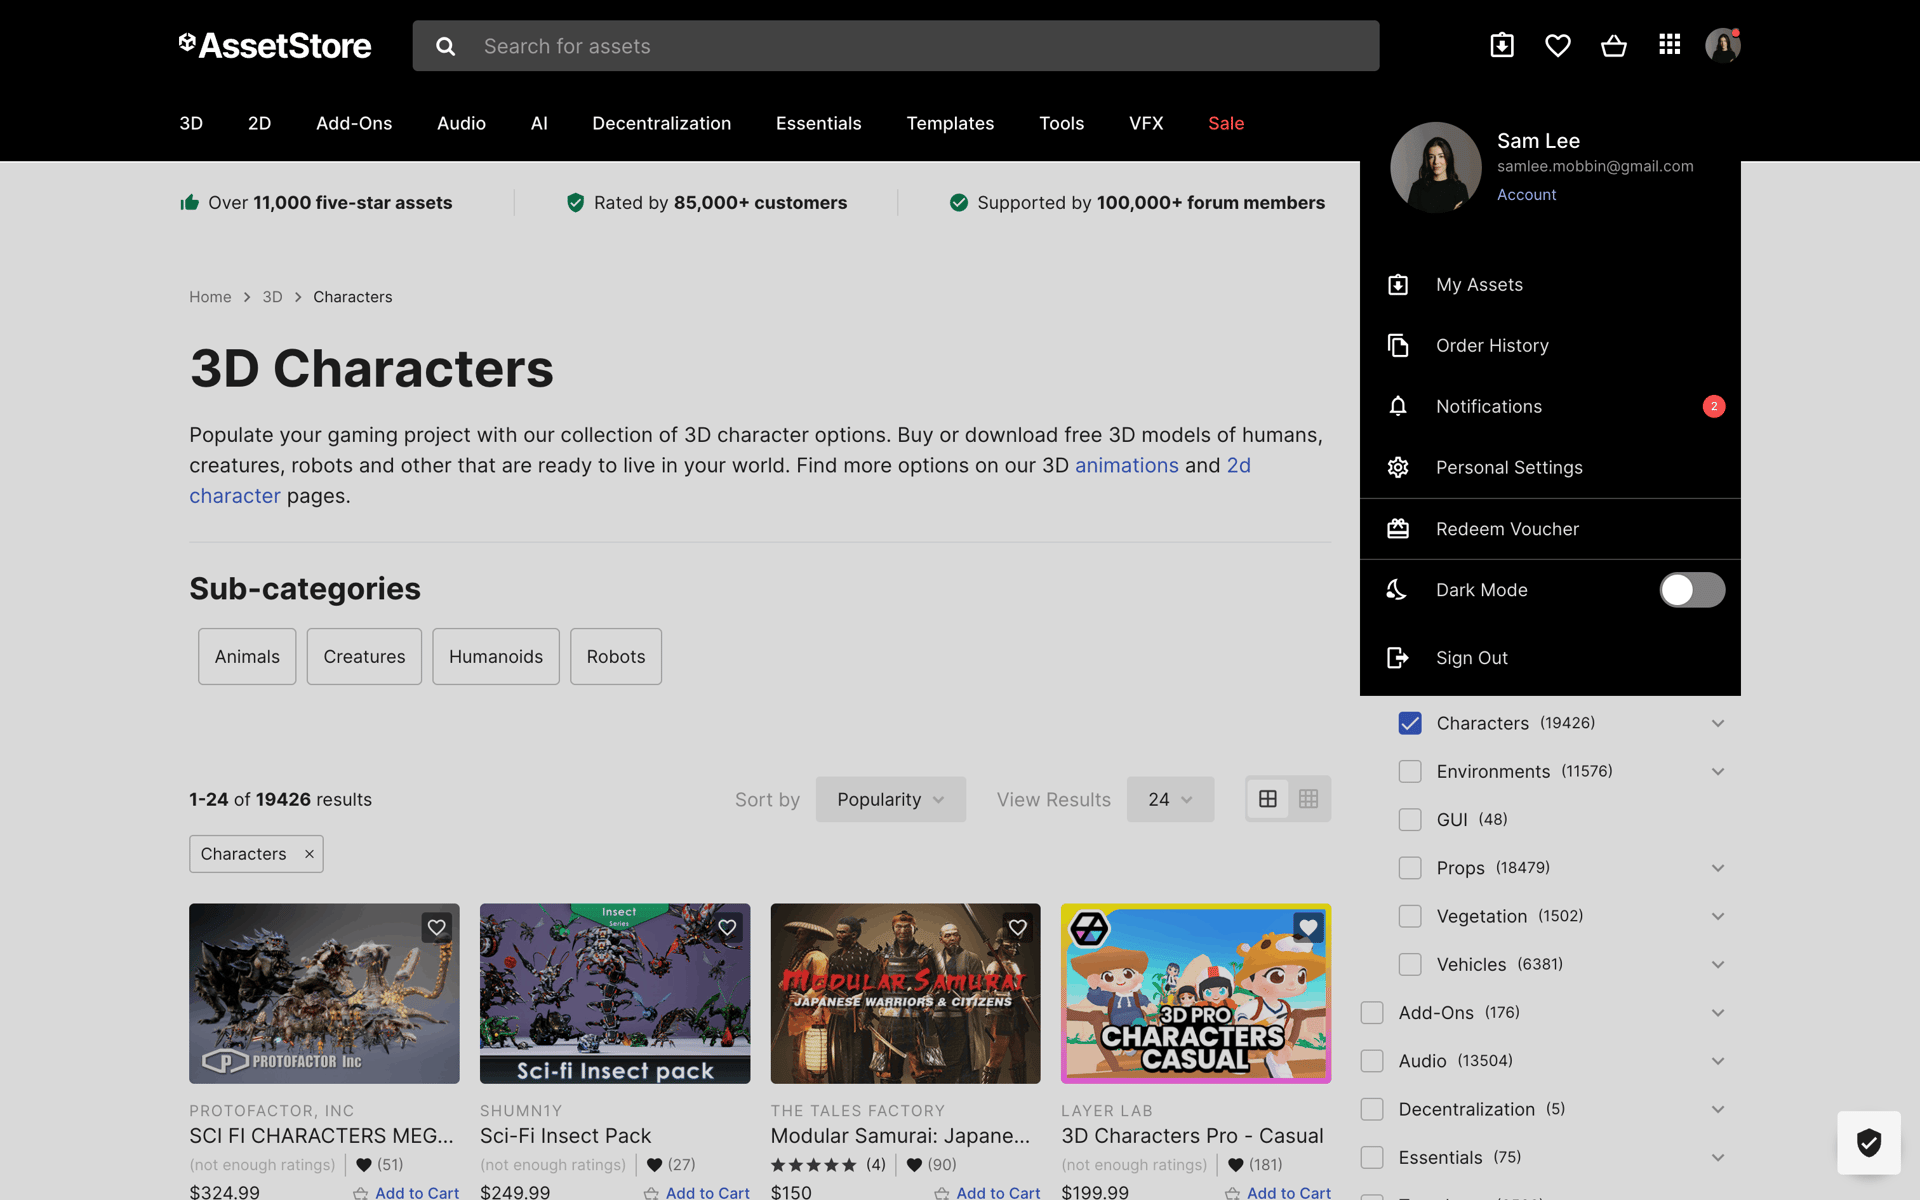Image resolution: width=1920 pixels, height=1200 pixels.
Task: Click the Redeem Voucher gift icon
Action: click(1398, 528)
